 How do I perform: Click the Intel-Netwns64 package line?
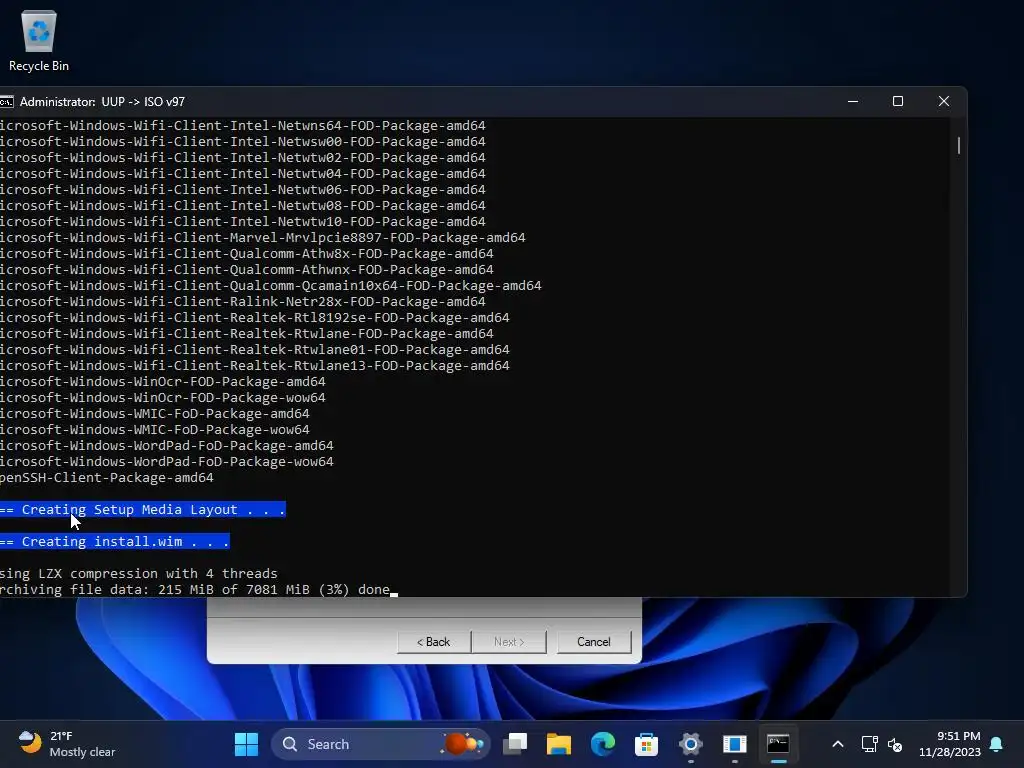point(242,125)
